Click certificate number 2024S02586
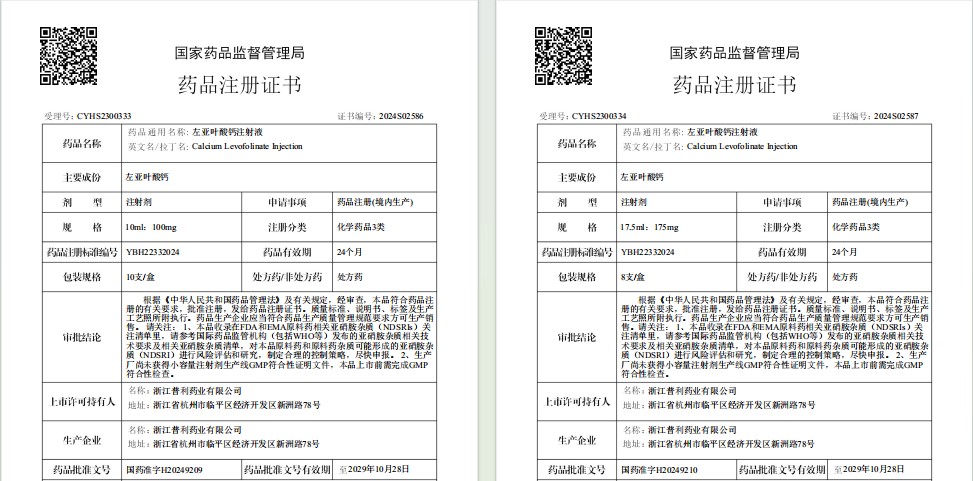Viewport: 973px width, 481px height. 401,116
